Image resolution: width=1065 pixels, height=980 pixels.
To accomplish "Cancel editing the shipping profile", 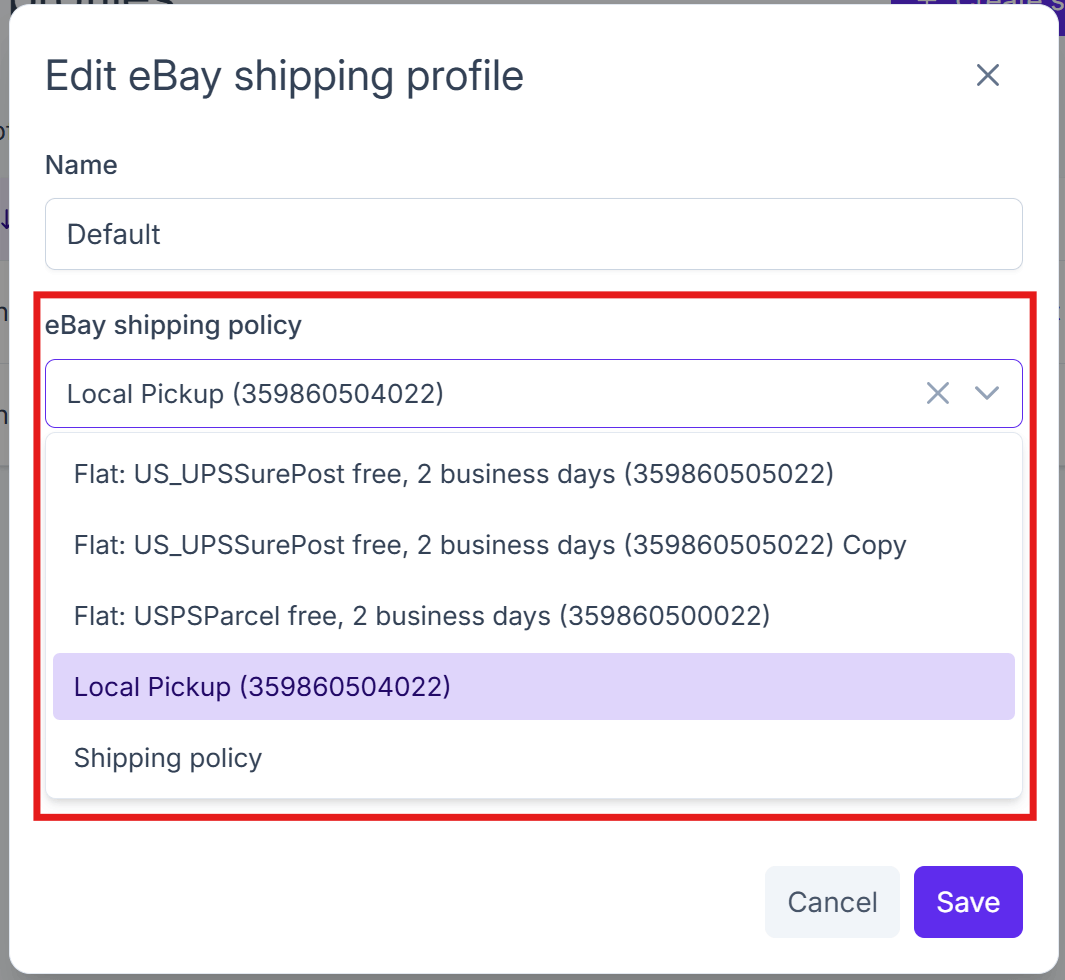I will click(x=832, y=901).
